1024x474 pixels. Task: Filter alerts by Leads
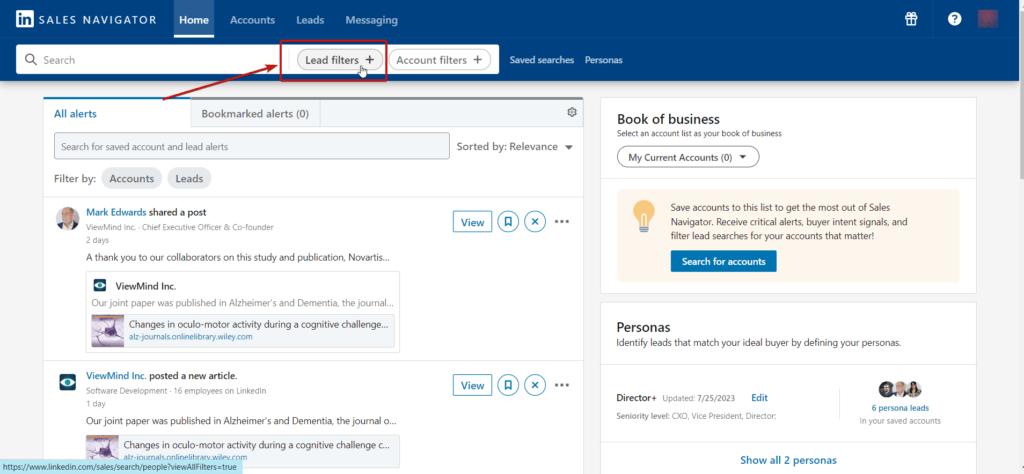point(189,178)
